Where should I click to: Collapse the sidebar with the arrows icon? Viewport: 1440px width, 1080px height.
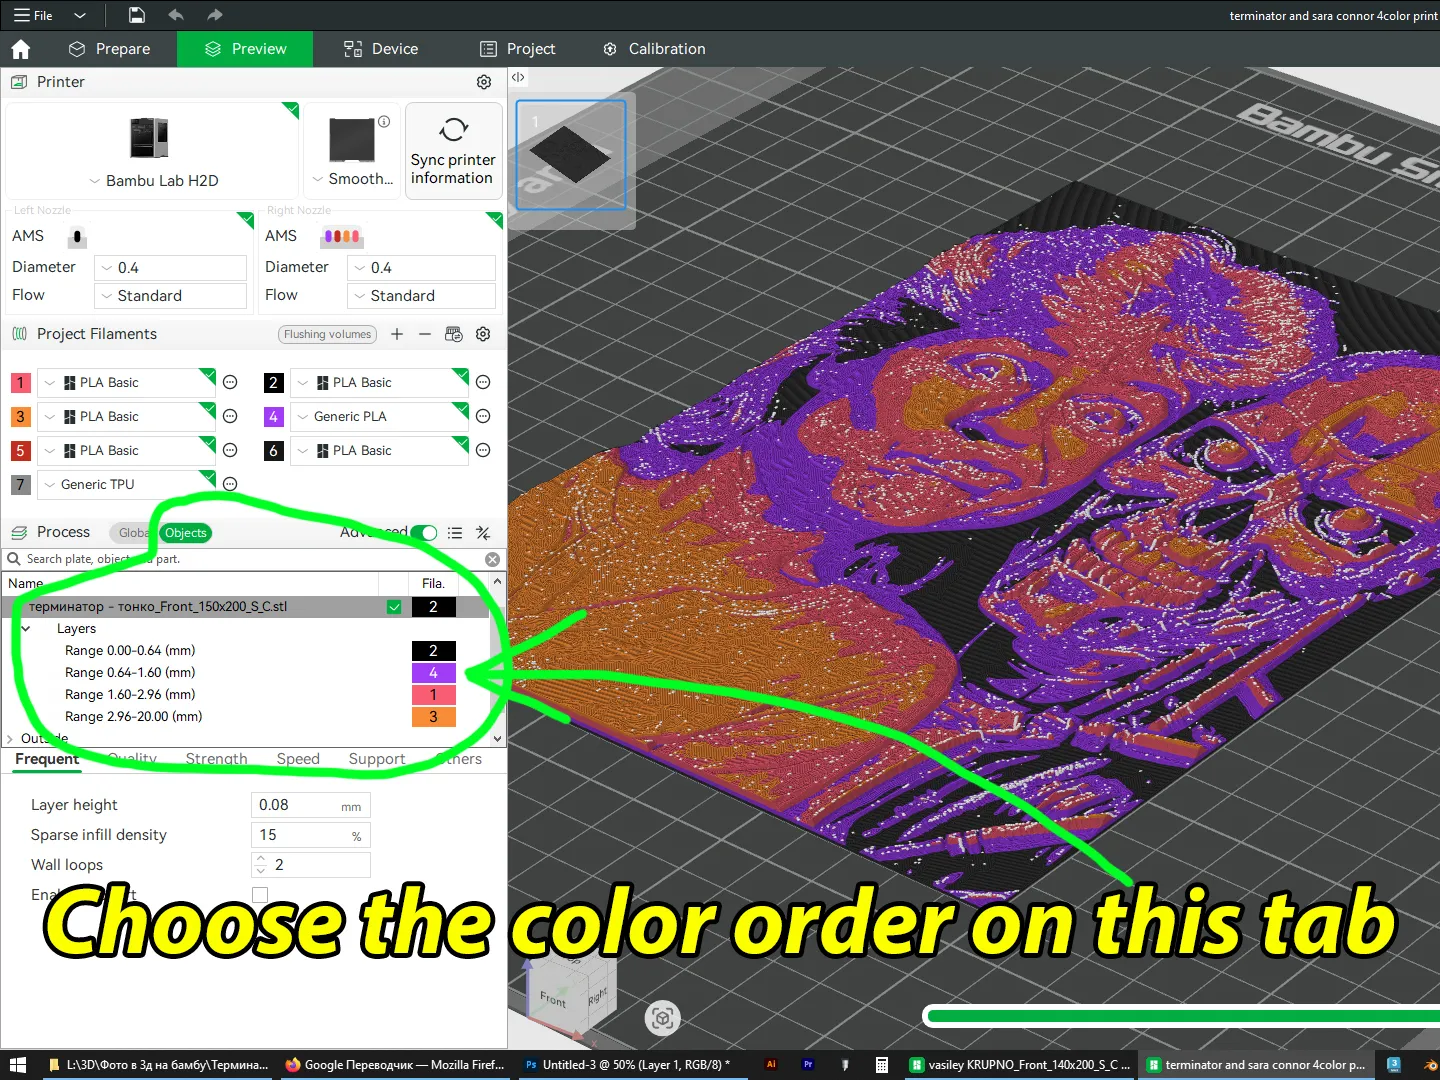pos(518,77)
